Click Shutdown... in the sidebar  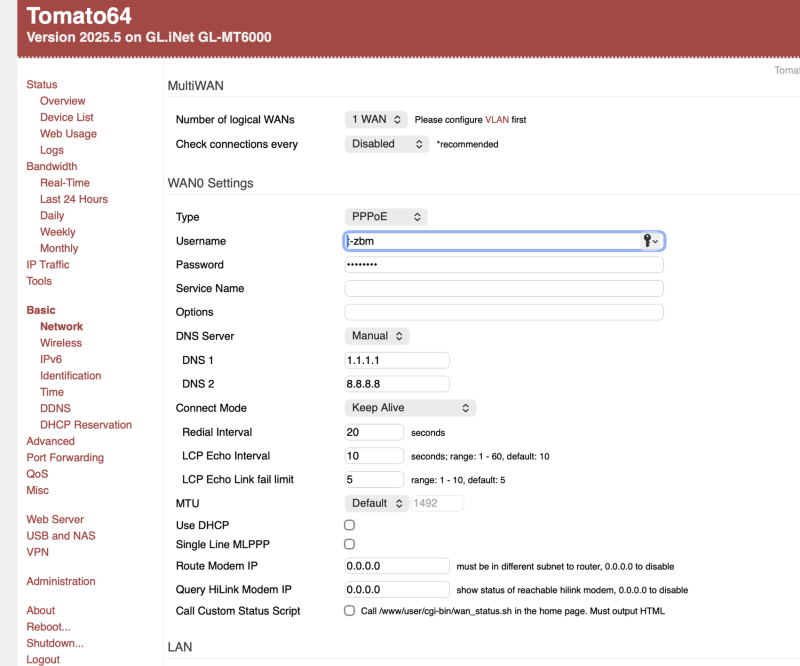coord(55,643)
